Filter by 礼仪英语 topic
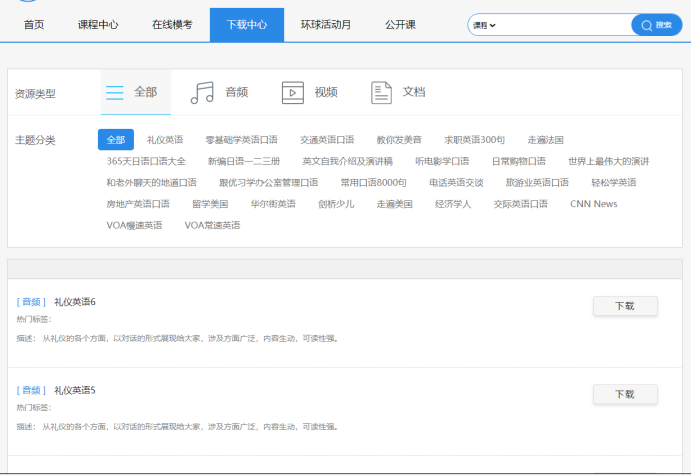692x476 pixels. [x=165, y=140]
